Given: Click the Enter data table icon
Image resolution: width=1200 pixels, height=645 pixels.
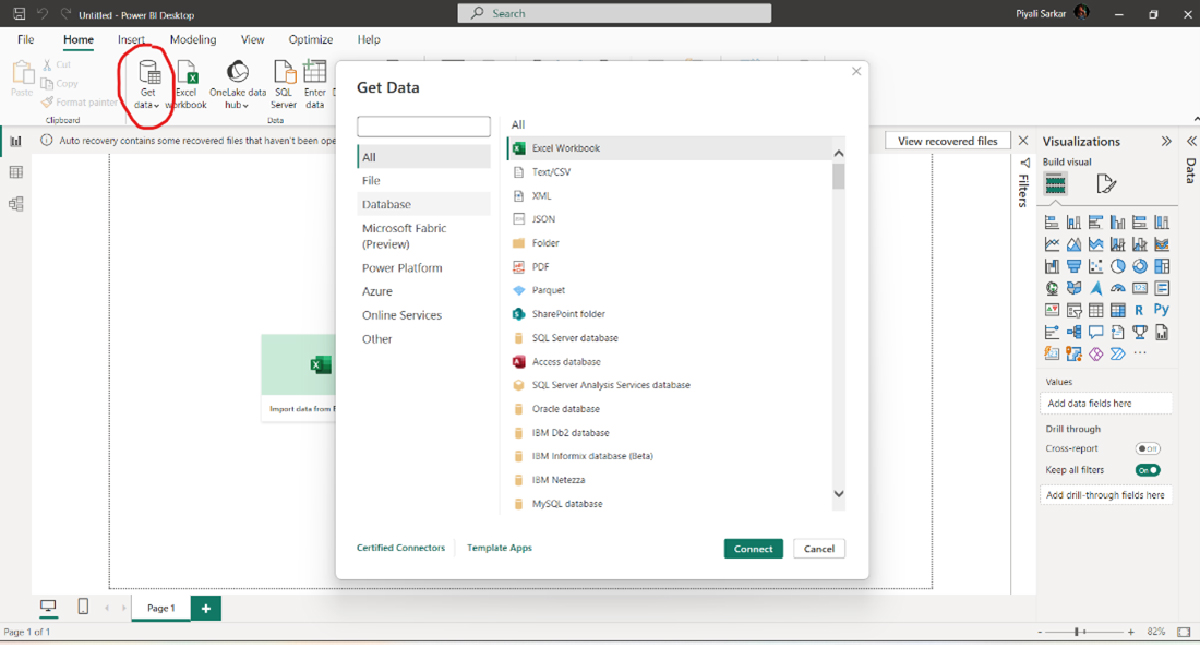Looking at the screenshot, I should pos(315,73).
